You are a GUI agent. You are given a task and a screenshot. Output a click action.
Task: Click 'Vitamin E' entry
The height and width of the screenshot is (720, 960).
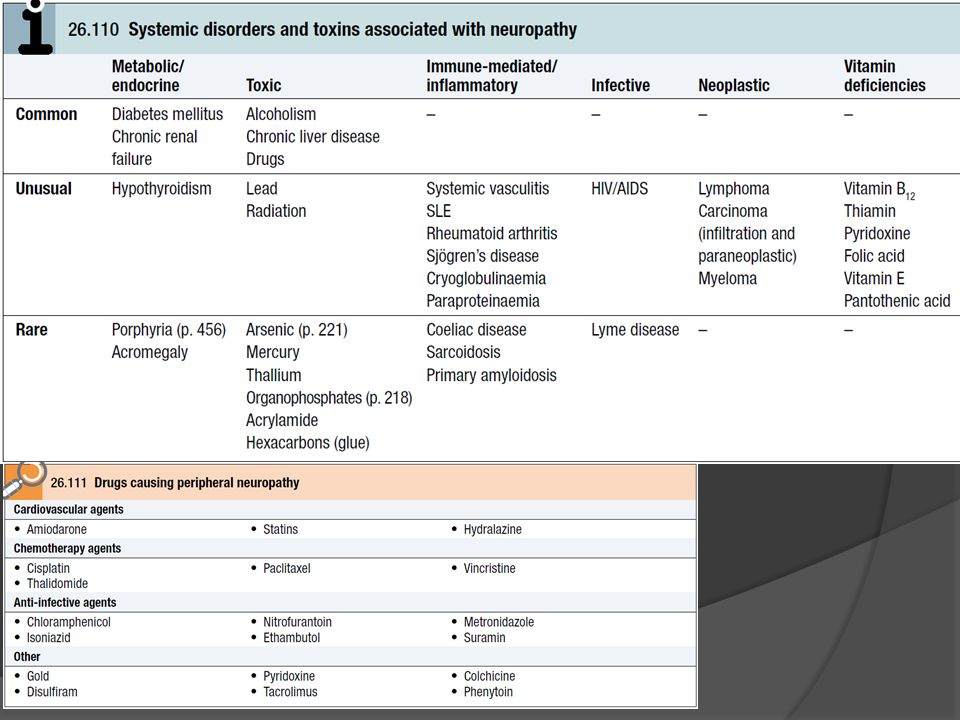(x=874, y=279)
